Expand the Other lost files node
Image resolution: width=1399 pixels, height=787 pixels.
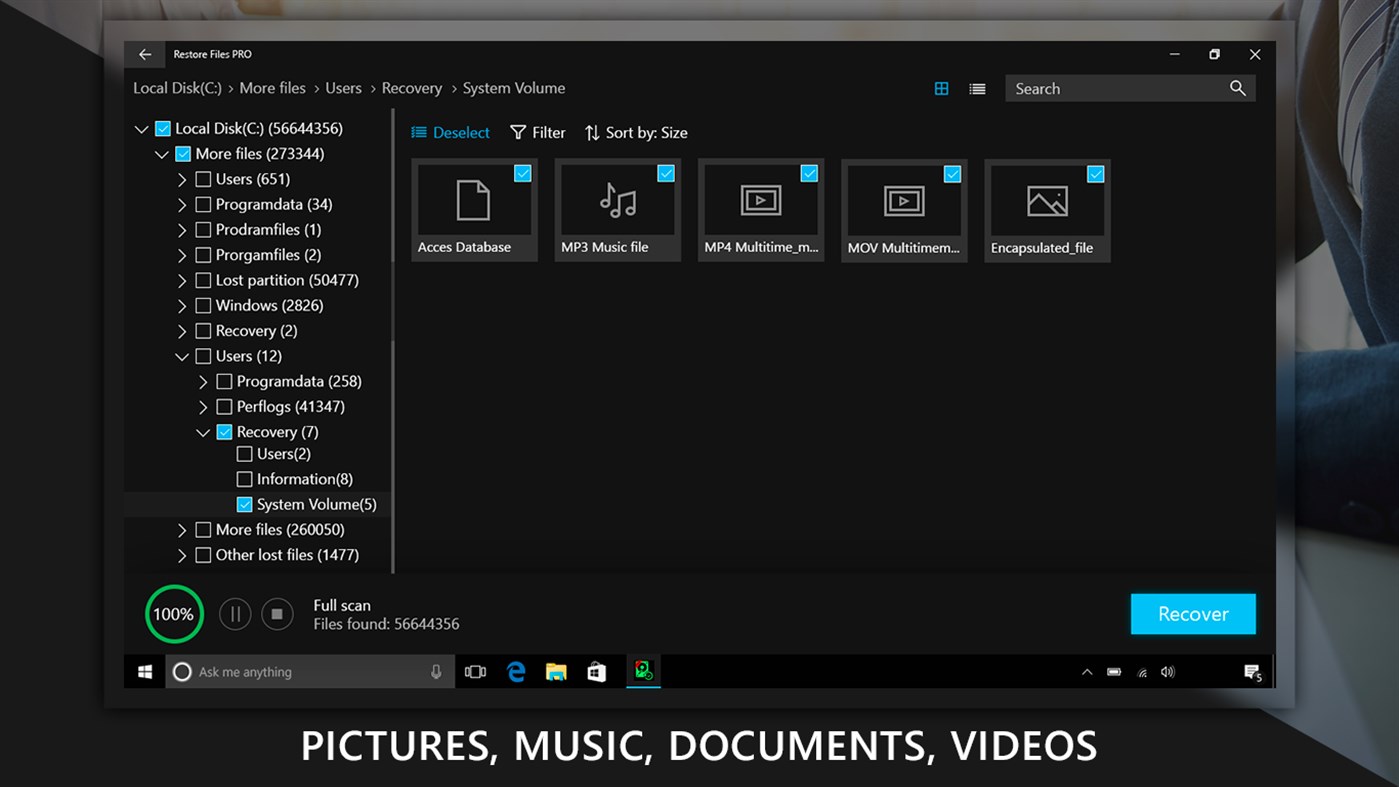(182, 555)
